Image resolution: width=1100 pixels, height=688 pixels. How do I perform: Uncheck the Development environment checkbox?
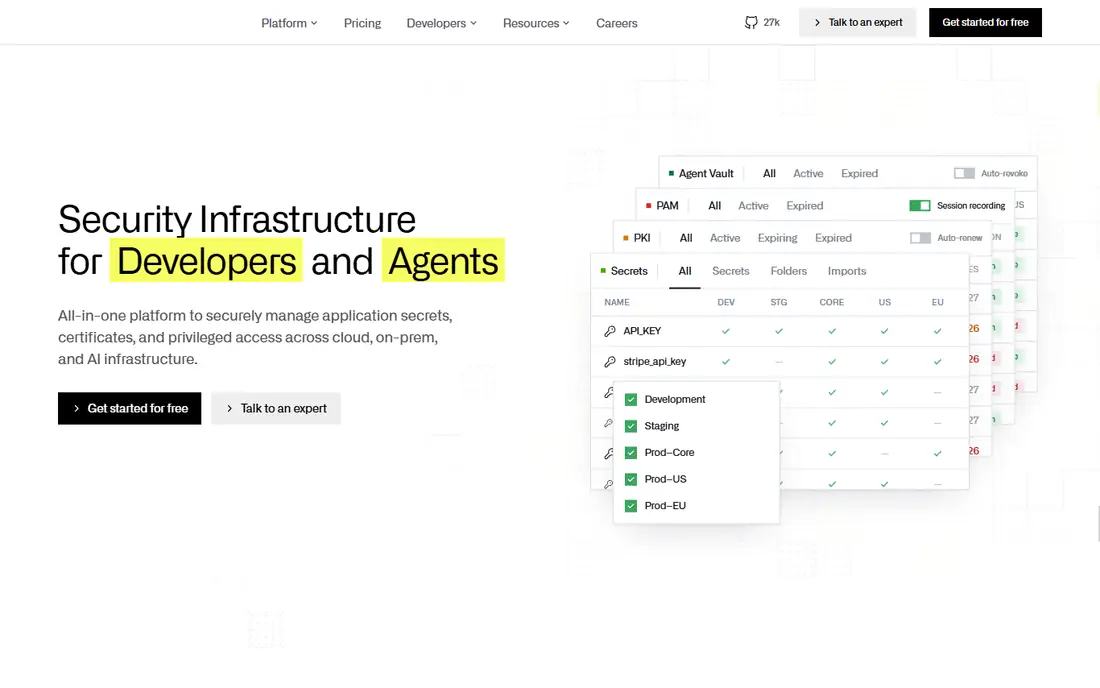tap(631, 400)
